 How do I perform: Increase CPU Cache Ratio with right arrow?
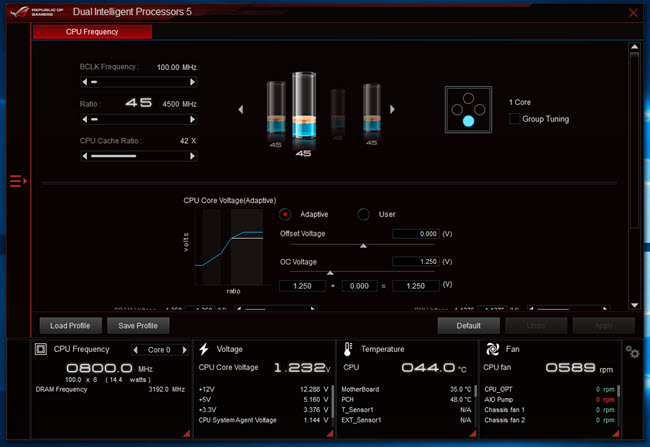tap(192, 156)
